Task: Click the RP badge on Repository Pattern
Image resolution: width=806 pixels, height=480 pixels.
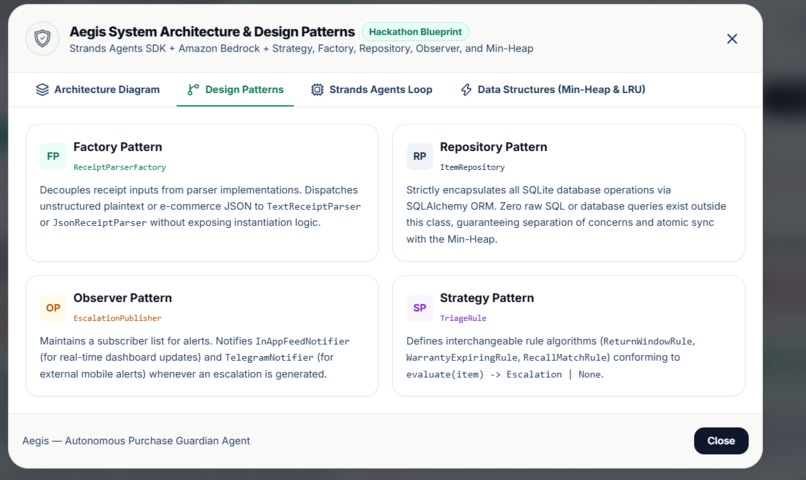Action: pos(419,156)
